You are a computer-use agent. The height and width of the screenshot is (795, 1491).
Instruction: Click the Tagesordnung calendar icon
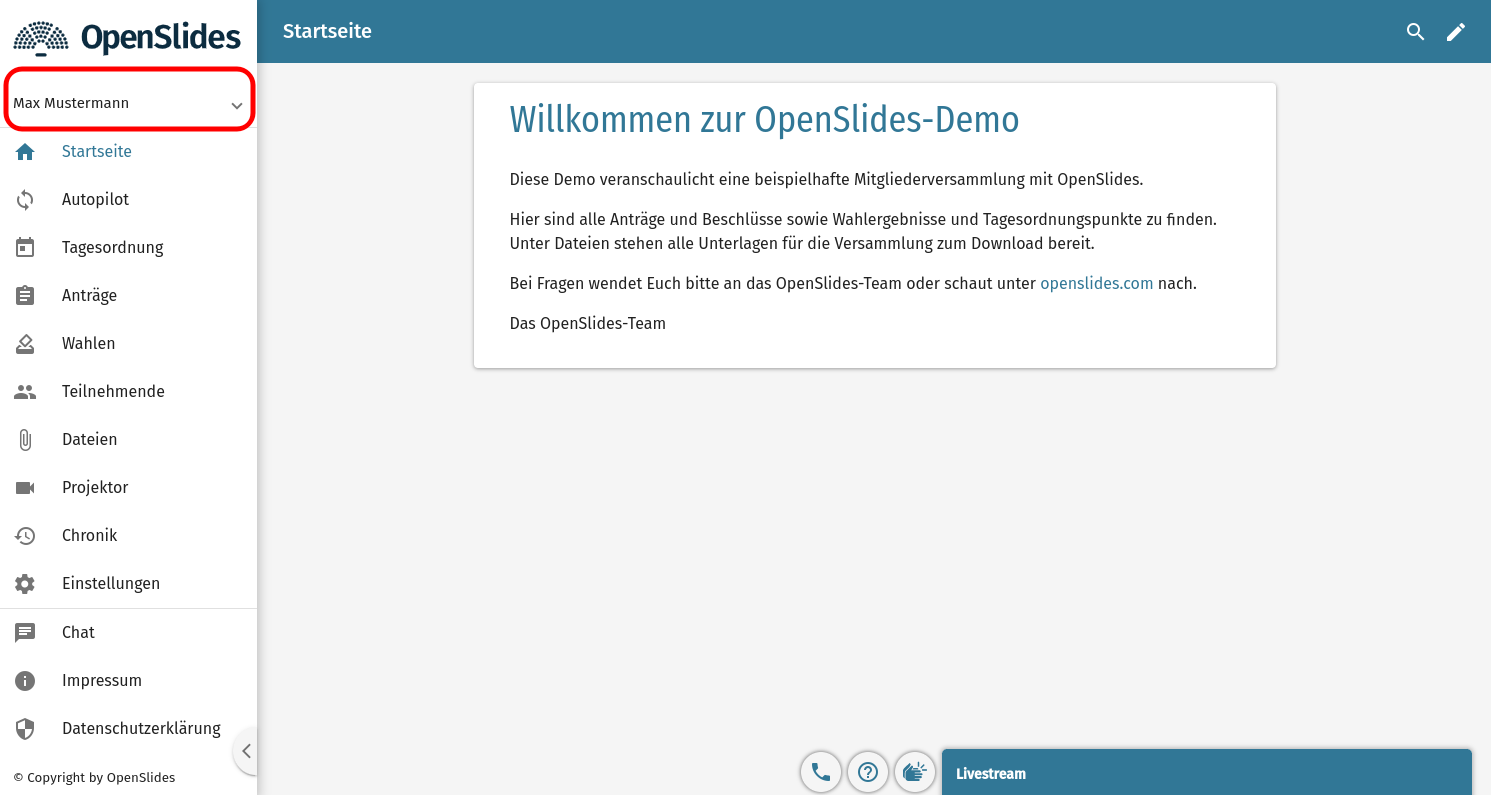pyautogui.click(x=25, y=248)
